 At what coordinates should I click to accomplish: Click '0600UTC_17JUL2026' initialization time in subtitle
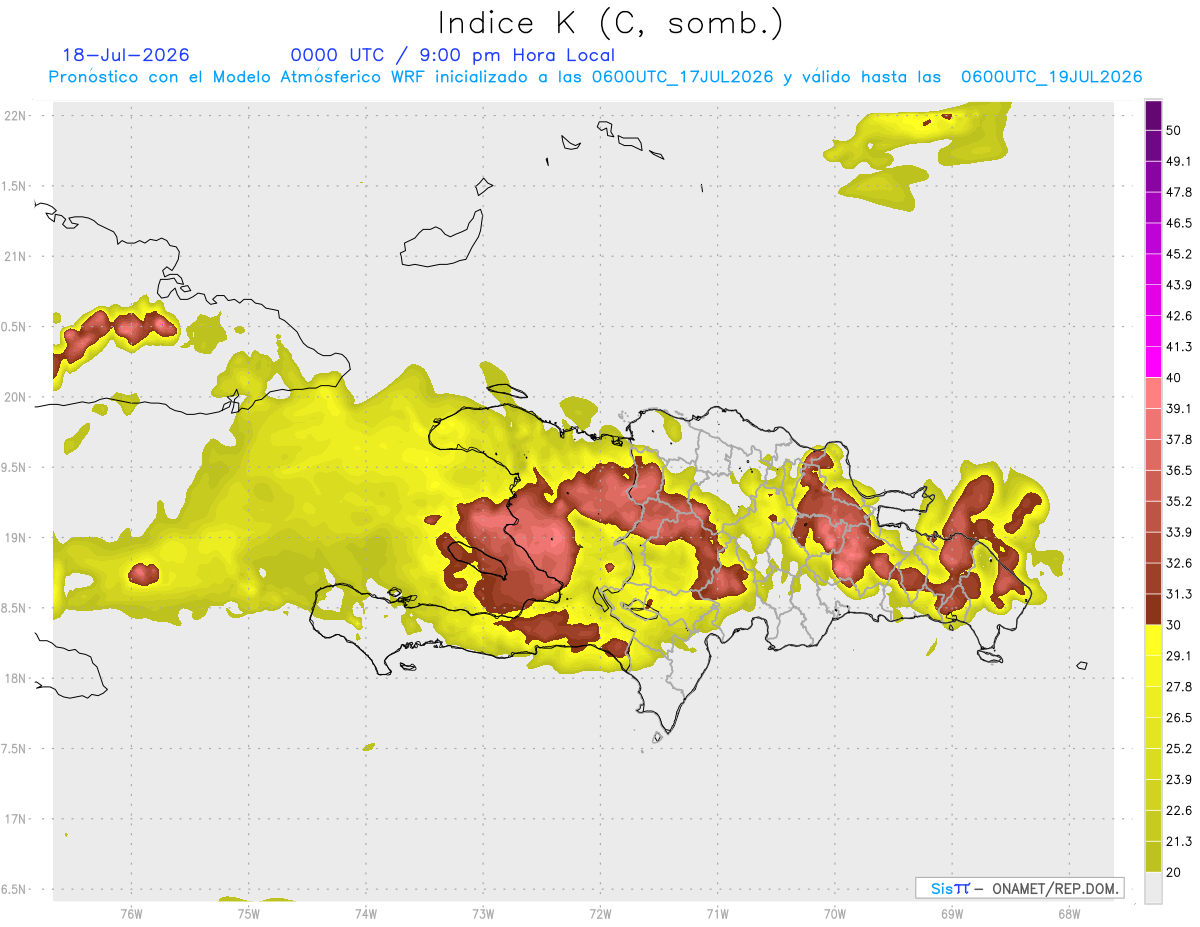point(683,77)
